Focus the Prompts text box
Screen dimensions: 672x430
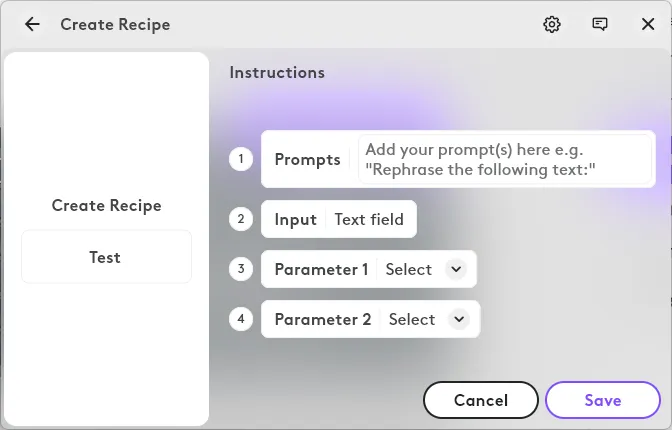(x=504, y=159)
